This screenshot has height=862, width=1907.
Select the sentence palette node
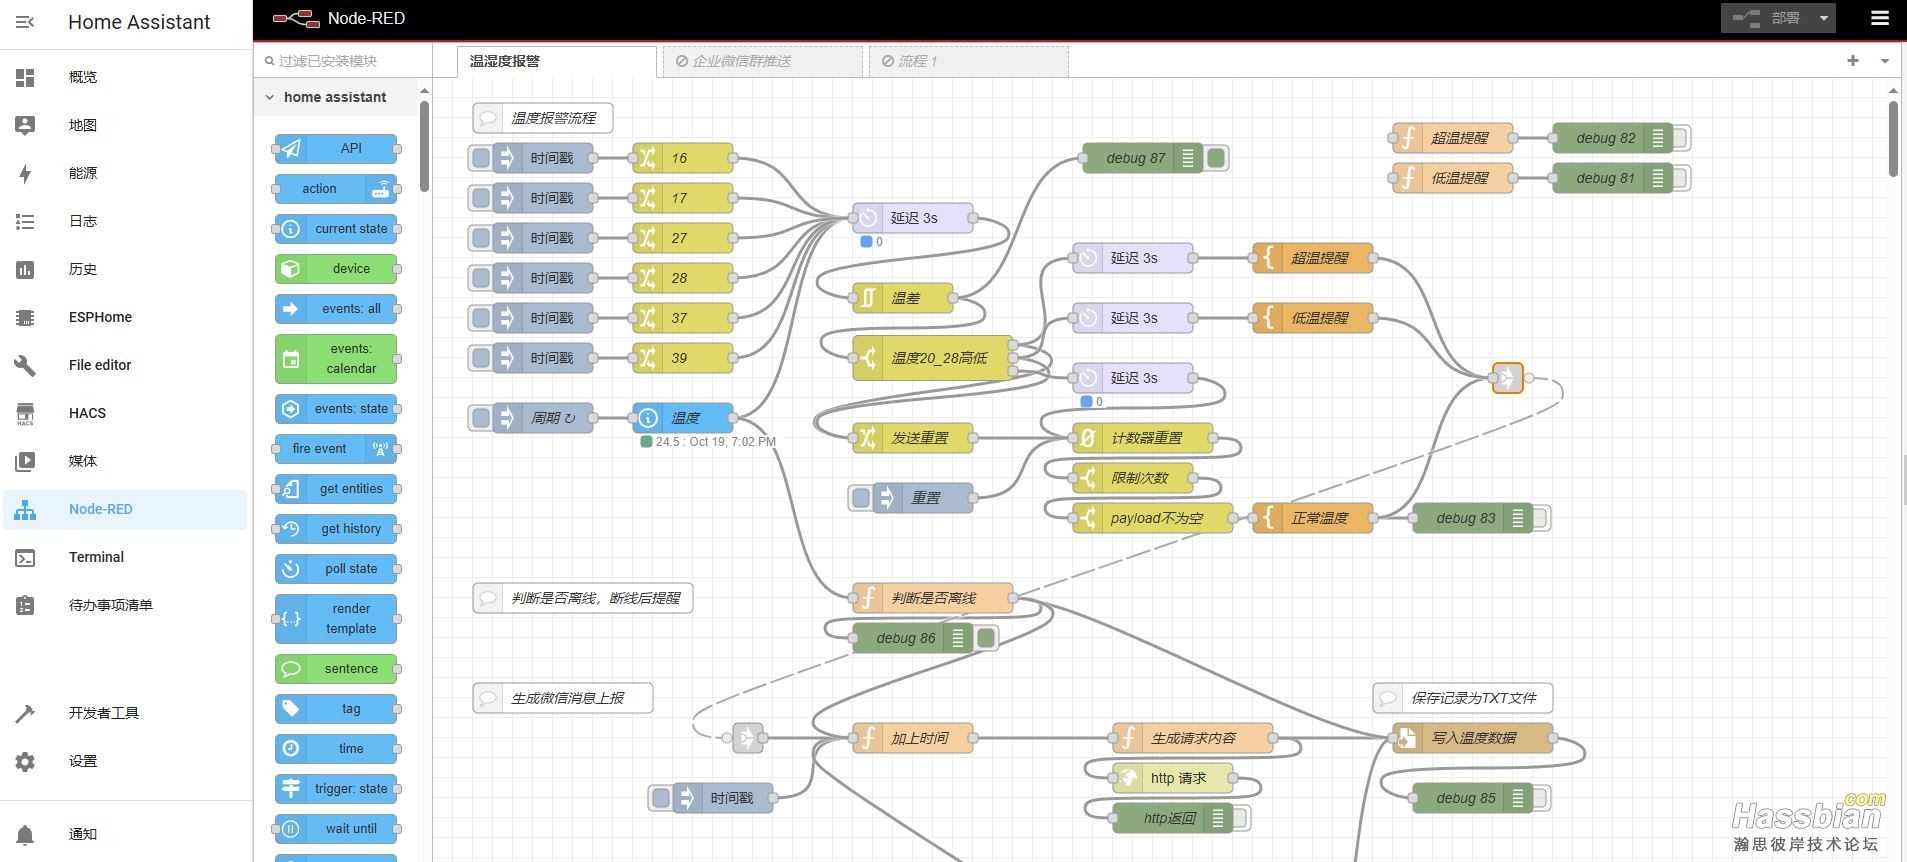coord(336,668)
